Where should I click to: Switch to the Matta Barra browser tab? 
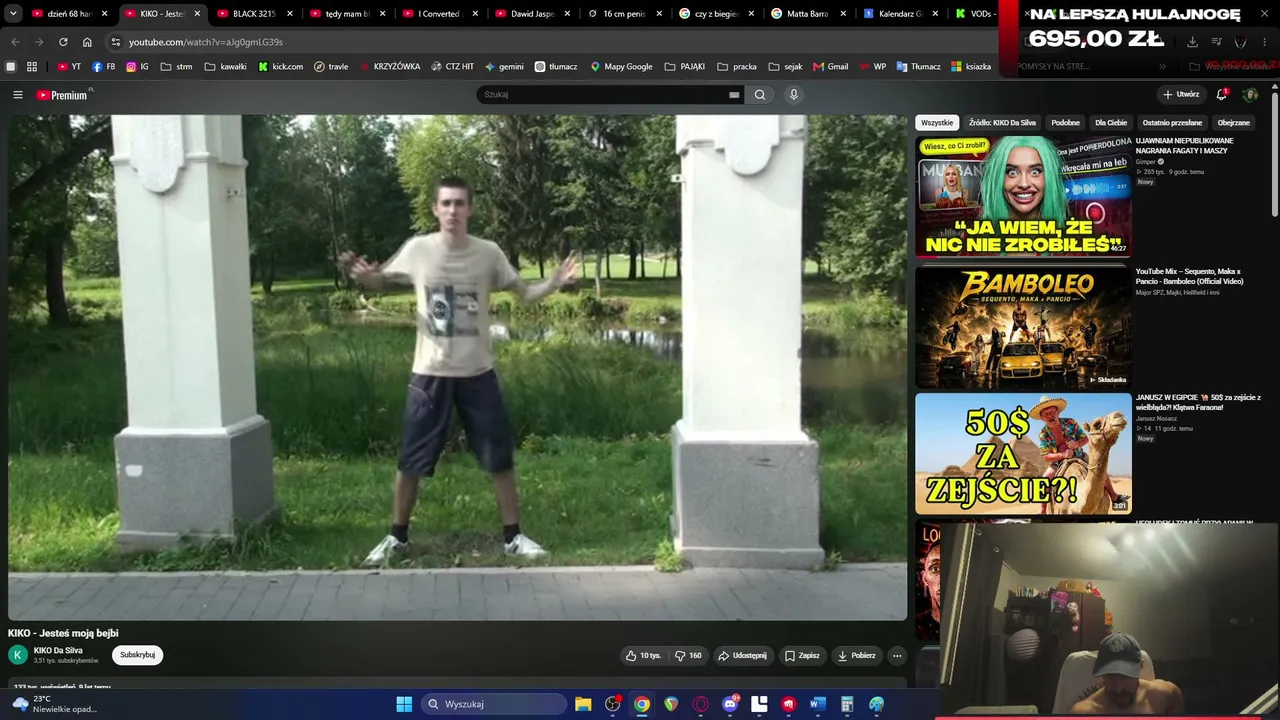tap(809, 14)
